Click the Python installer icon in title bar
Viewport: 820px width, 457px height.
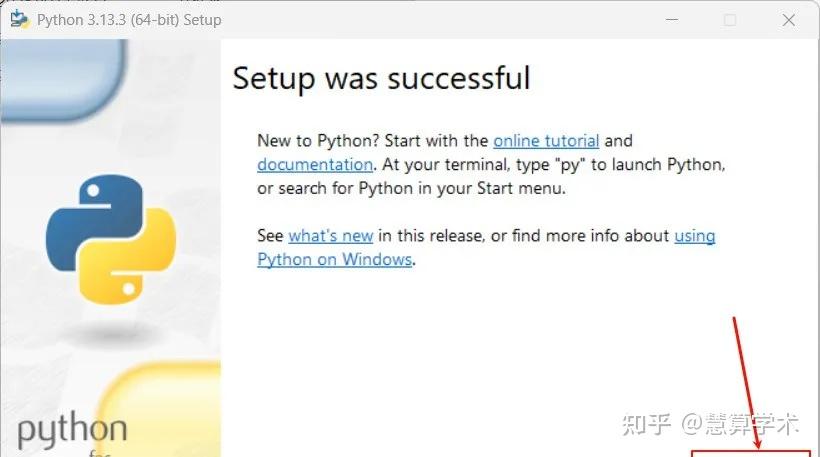pos(18,20)
